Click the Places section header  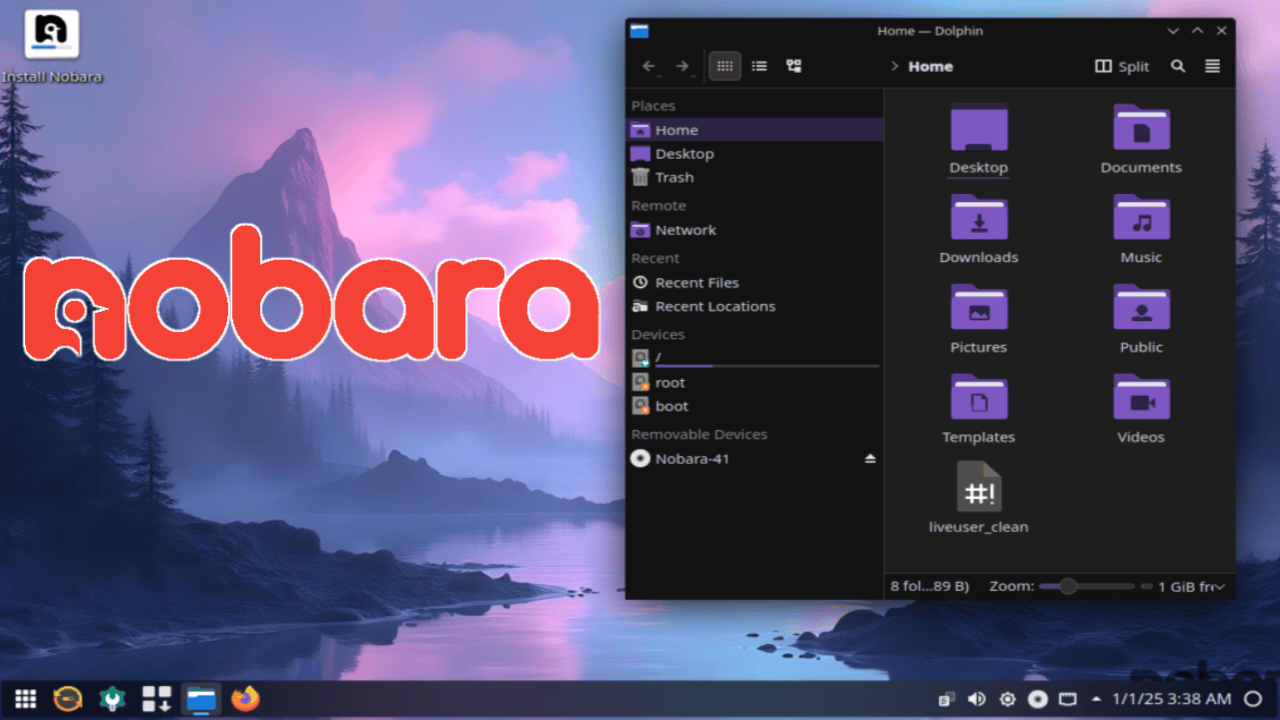pos(653,105)
